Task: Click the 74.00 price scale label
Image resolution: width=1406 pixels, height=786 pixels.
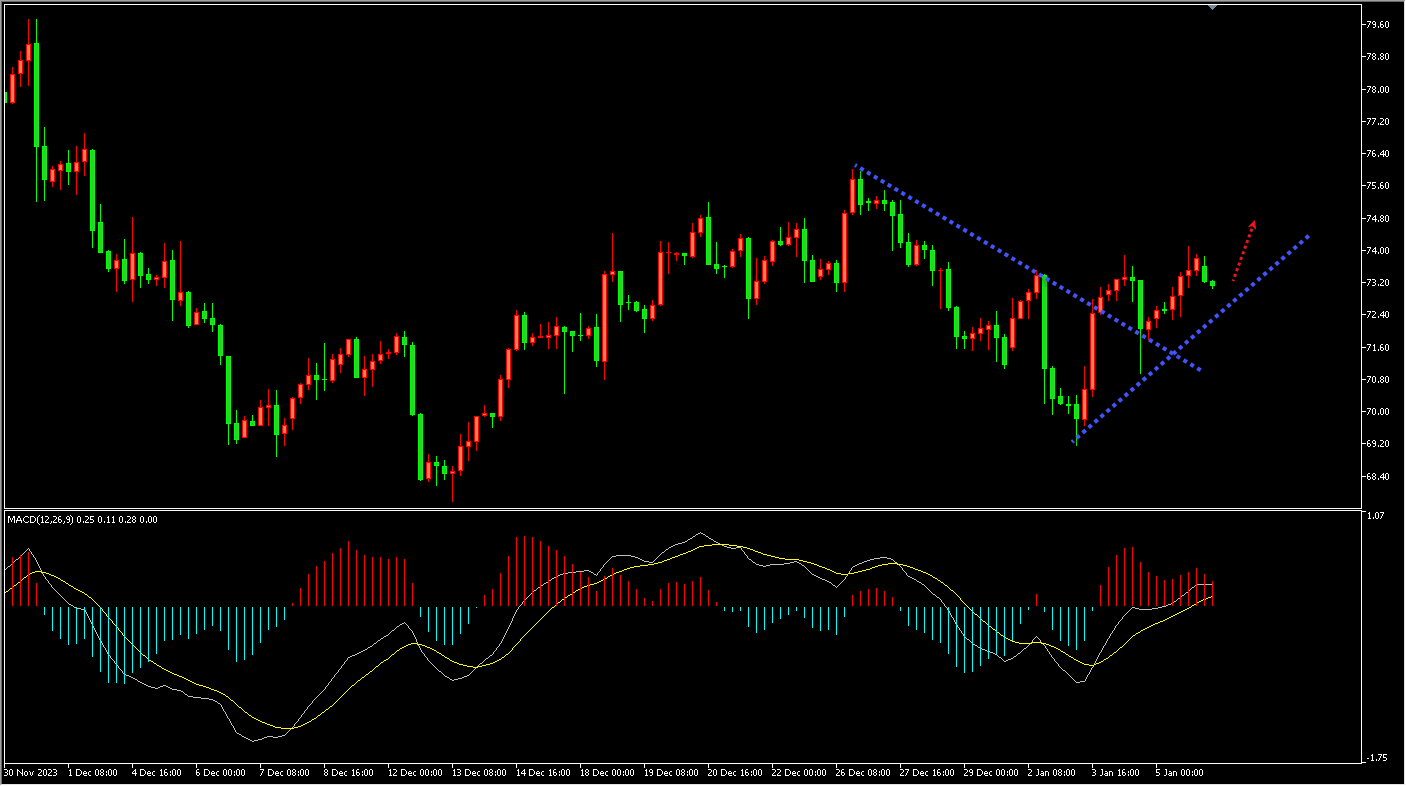Action: coord(1376,250)
